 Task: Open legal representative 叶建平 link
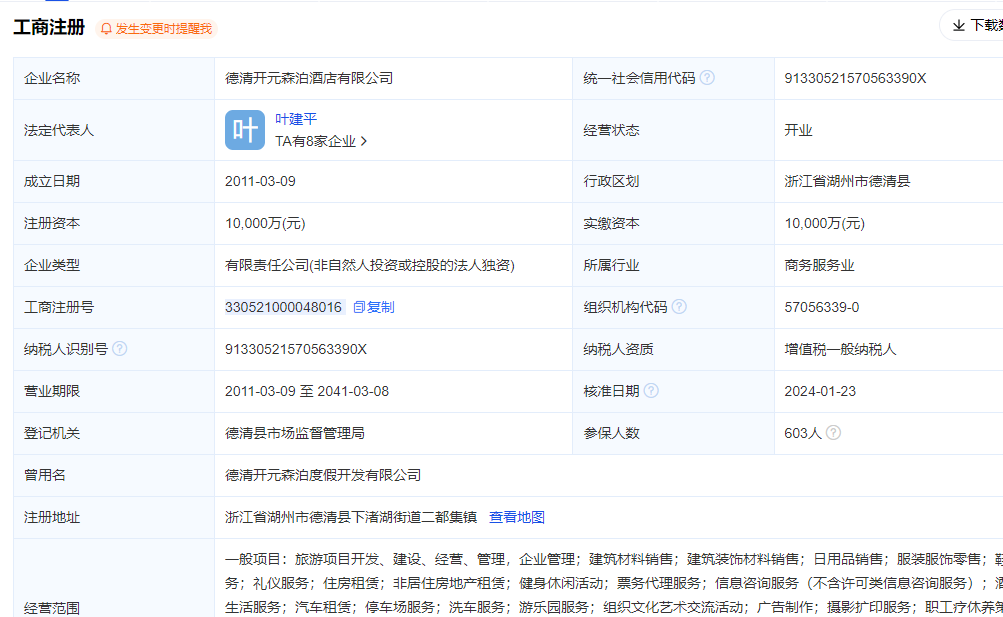296,119
